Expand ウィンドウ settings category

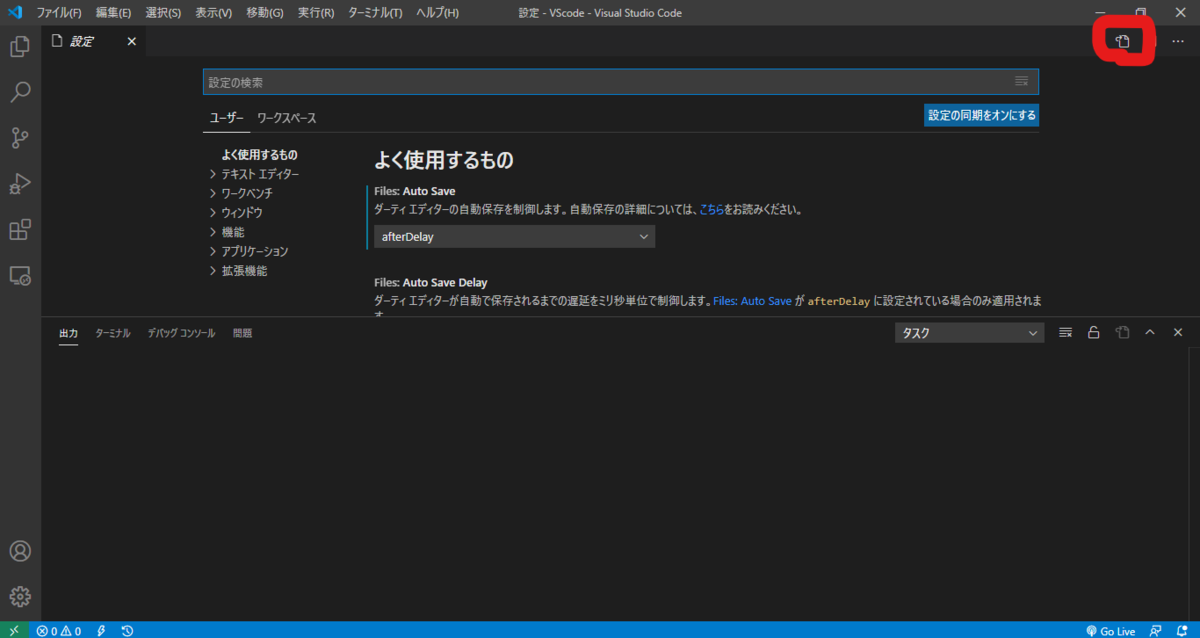(236, 212)
